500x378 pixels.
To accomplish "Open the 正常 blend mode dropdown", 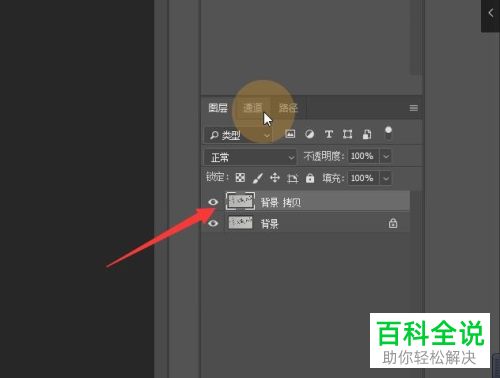I will [250, 157].
